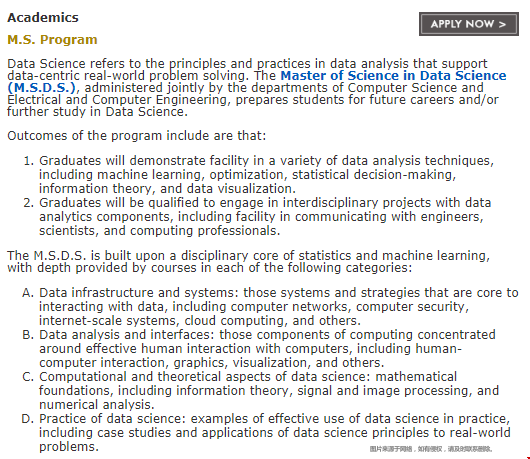The width and height of the screenshot is (530, 459).
Task: Click the paragraph starting 'The M.S.D.S. is built'
Action: point(248,262)
